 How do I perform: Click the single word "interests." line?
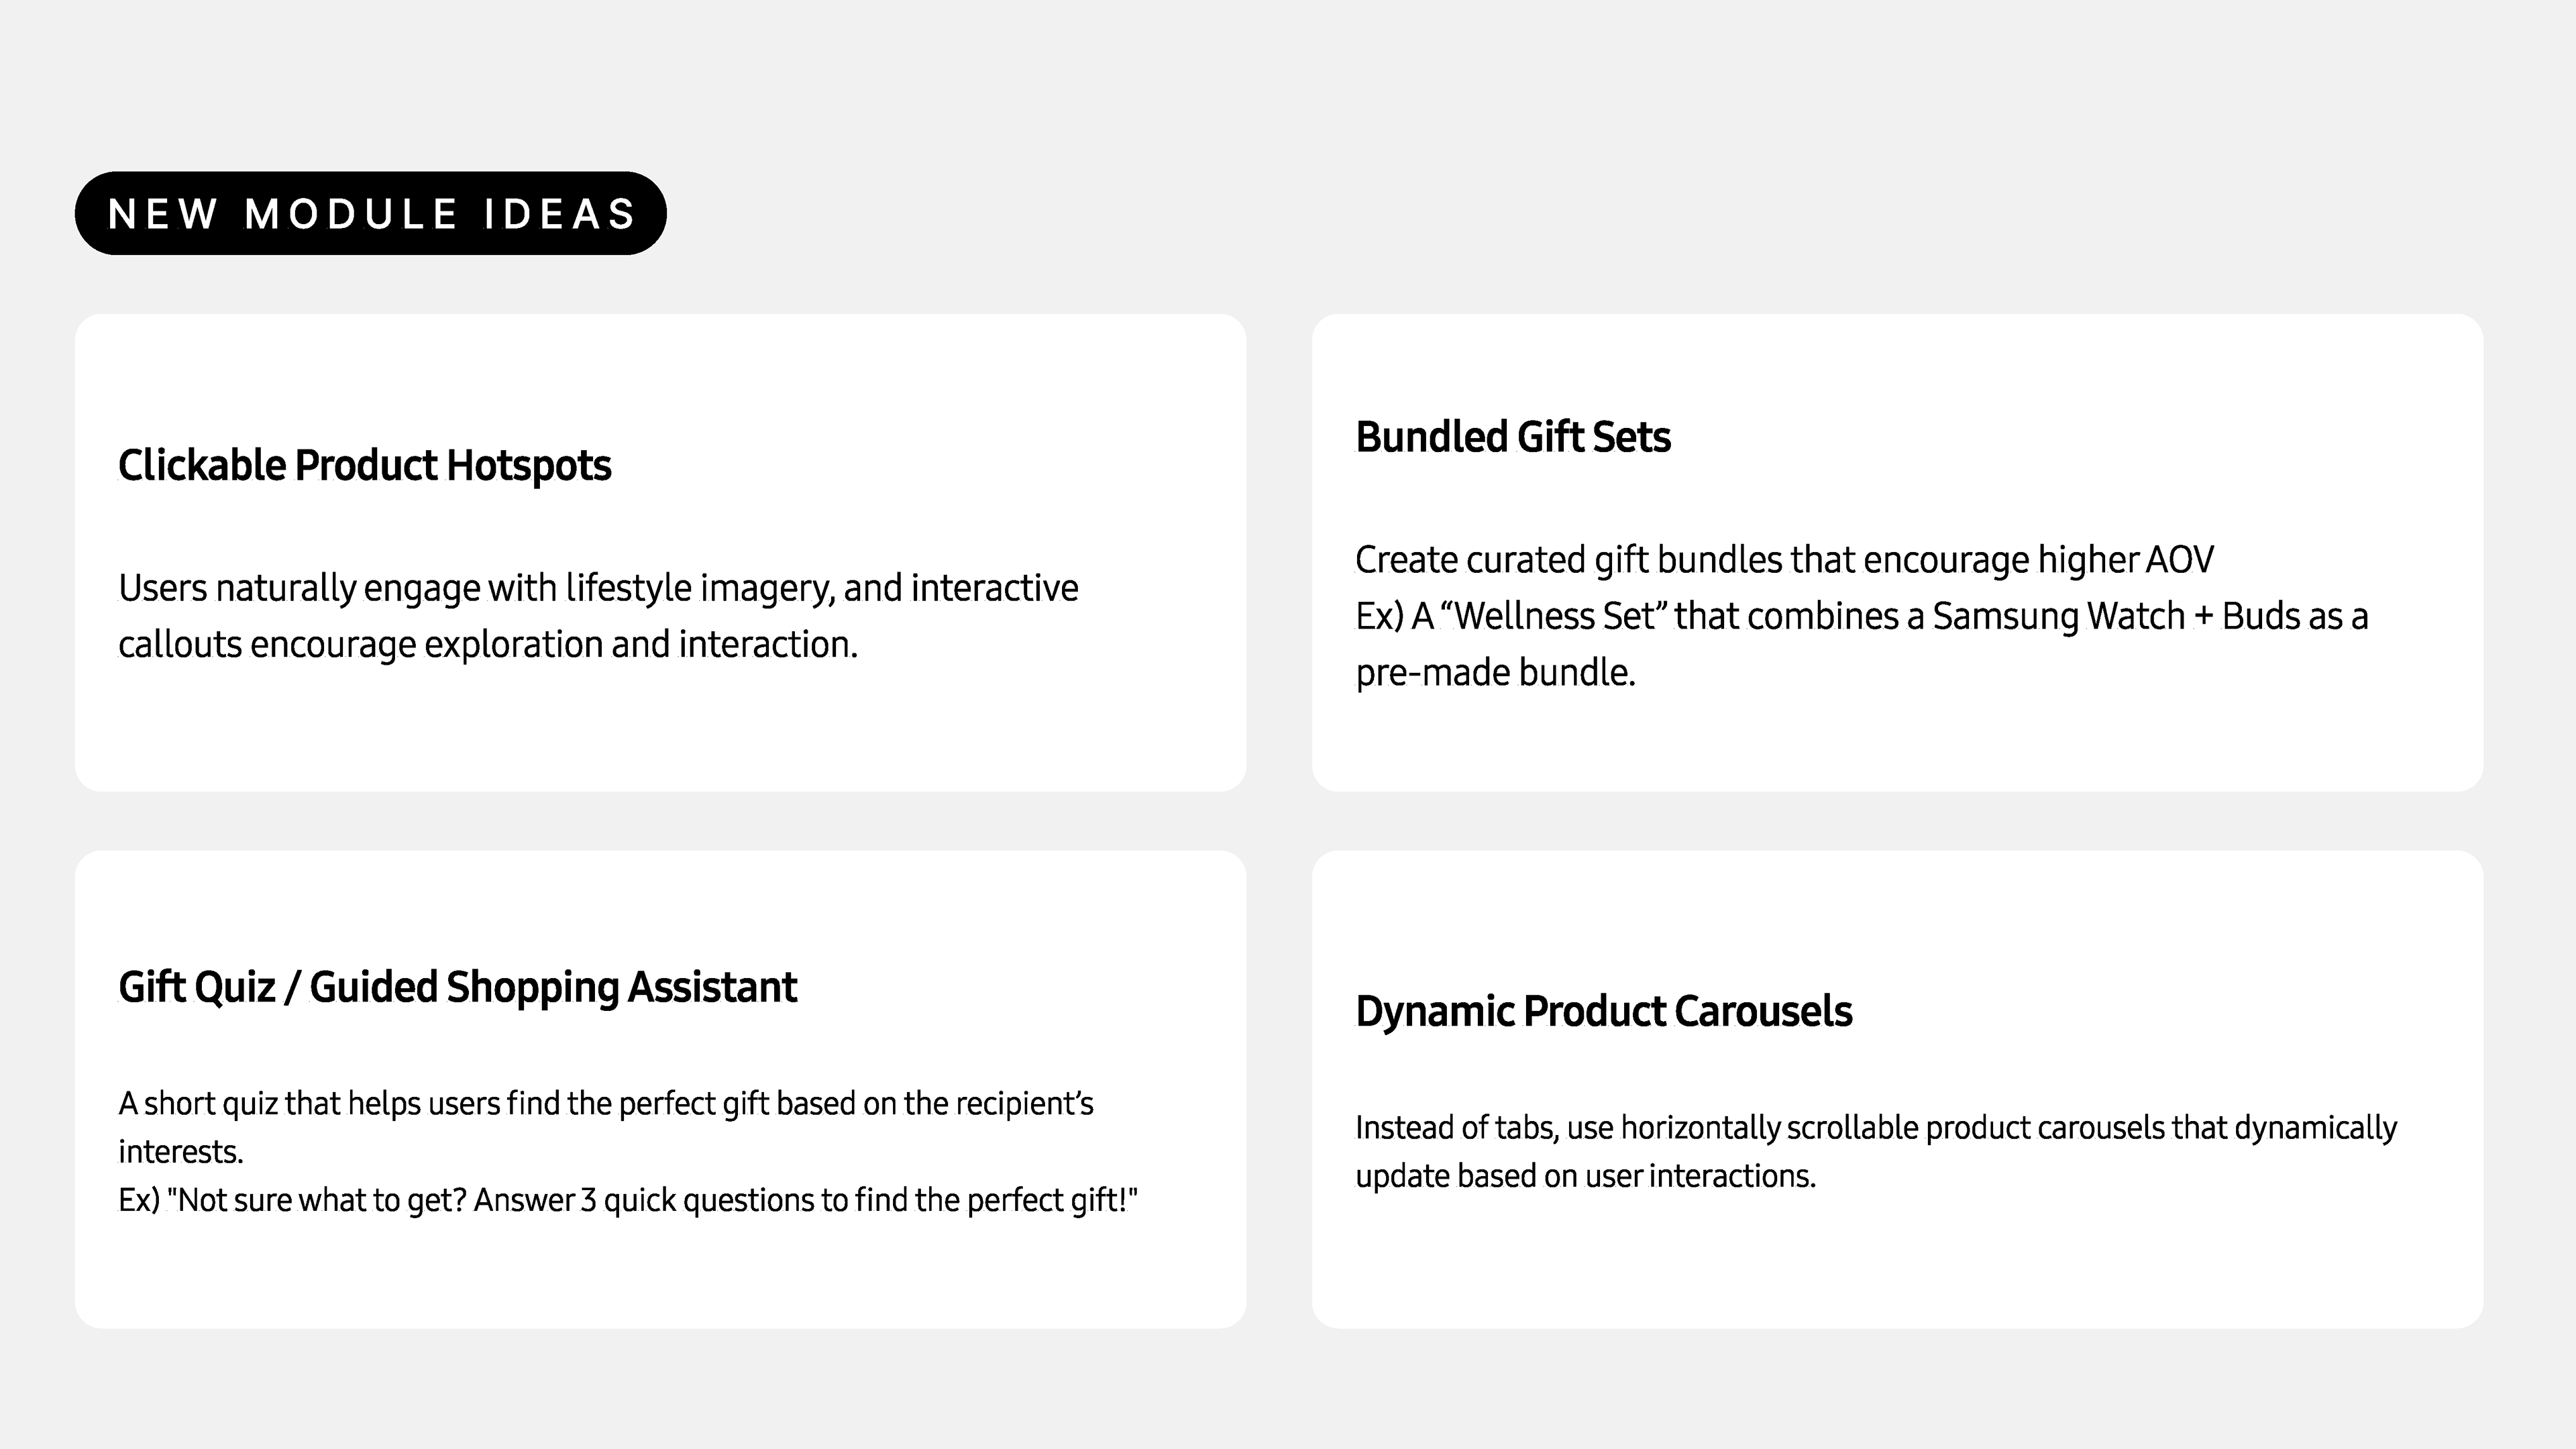(x=181, y=1151)
